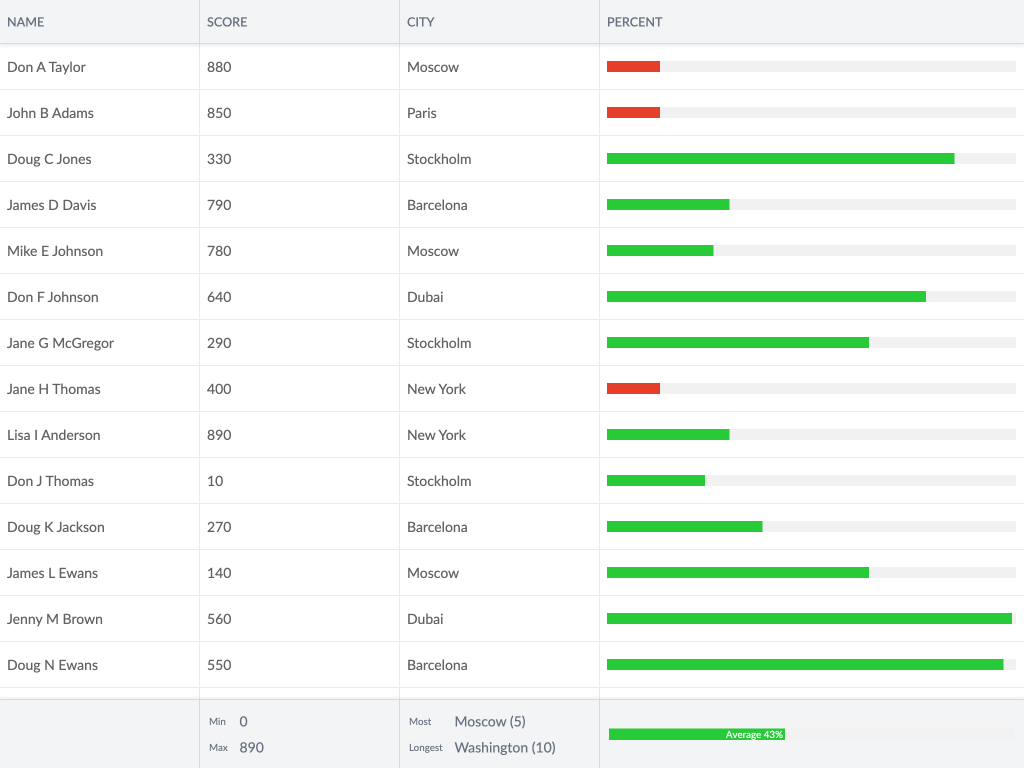Click the score value 140

219,573
